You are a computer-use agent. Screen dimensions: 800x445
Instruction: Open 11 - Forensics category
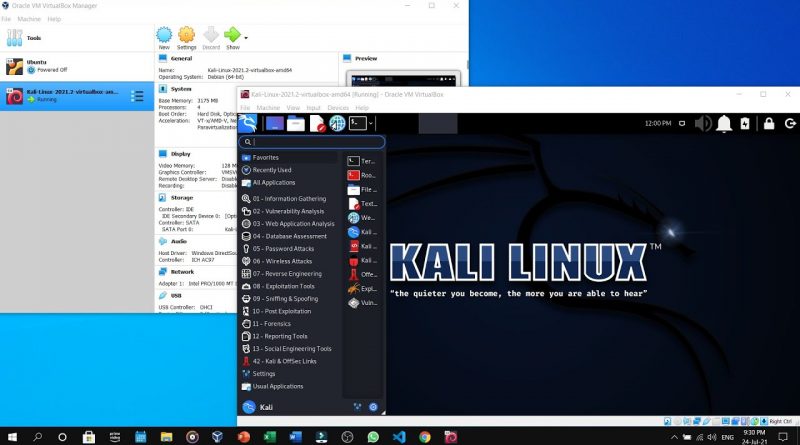pos(288,324)
